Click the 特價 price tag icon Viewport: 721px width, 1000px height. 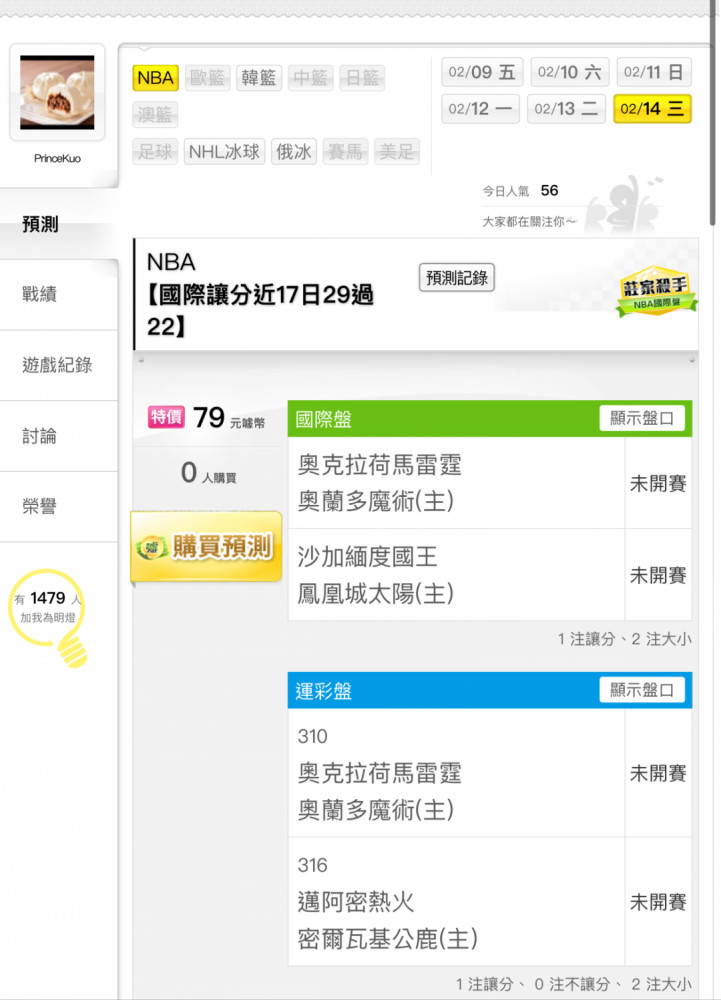pos(166,416)
